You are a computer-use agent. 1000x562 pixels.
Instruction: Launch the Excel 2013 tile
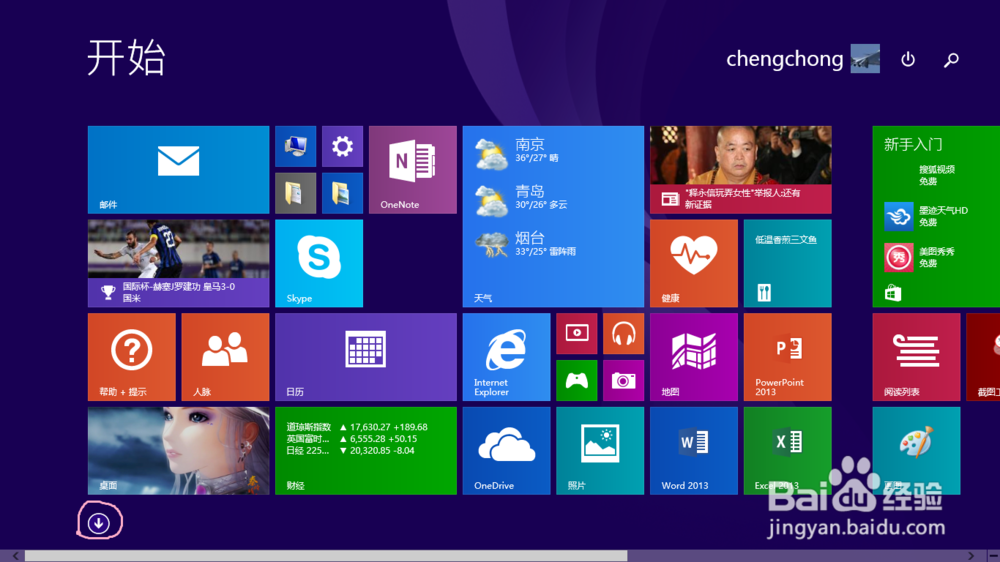[788, 451]
